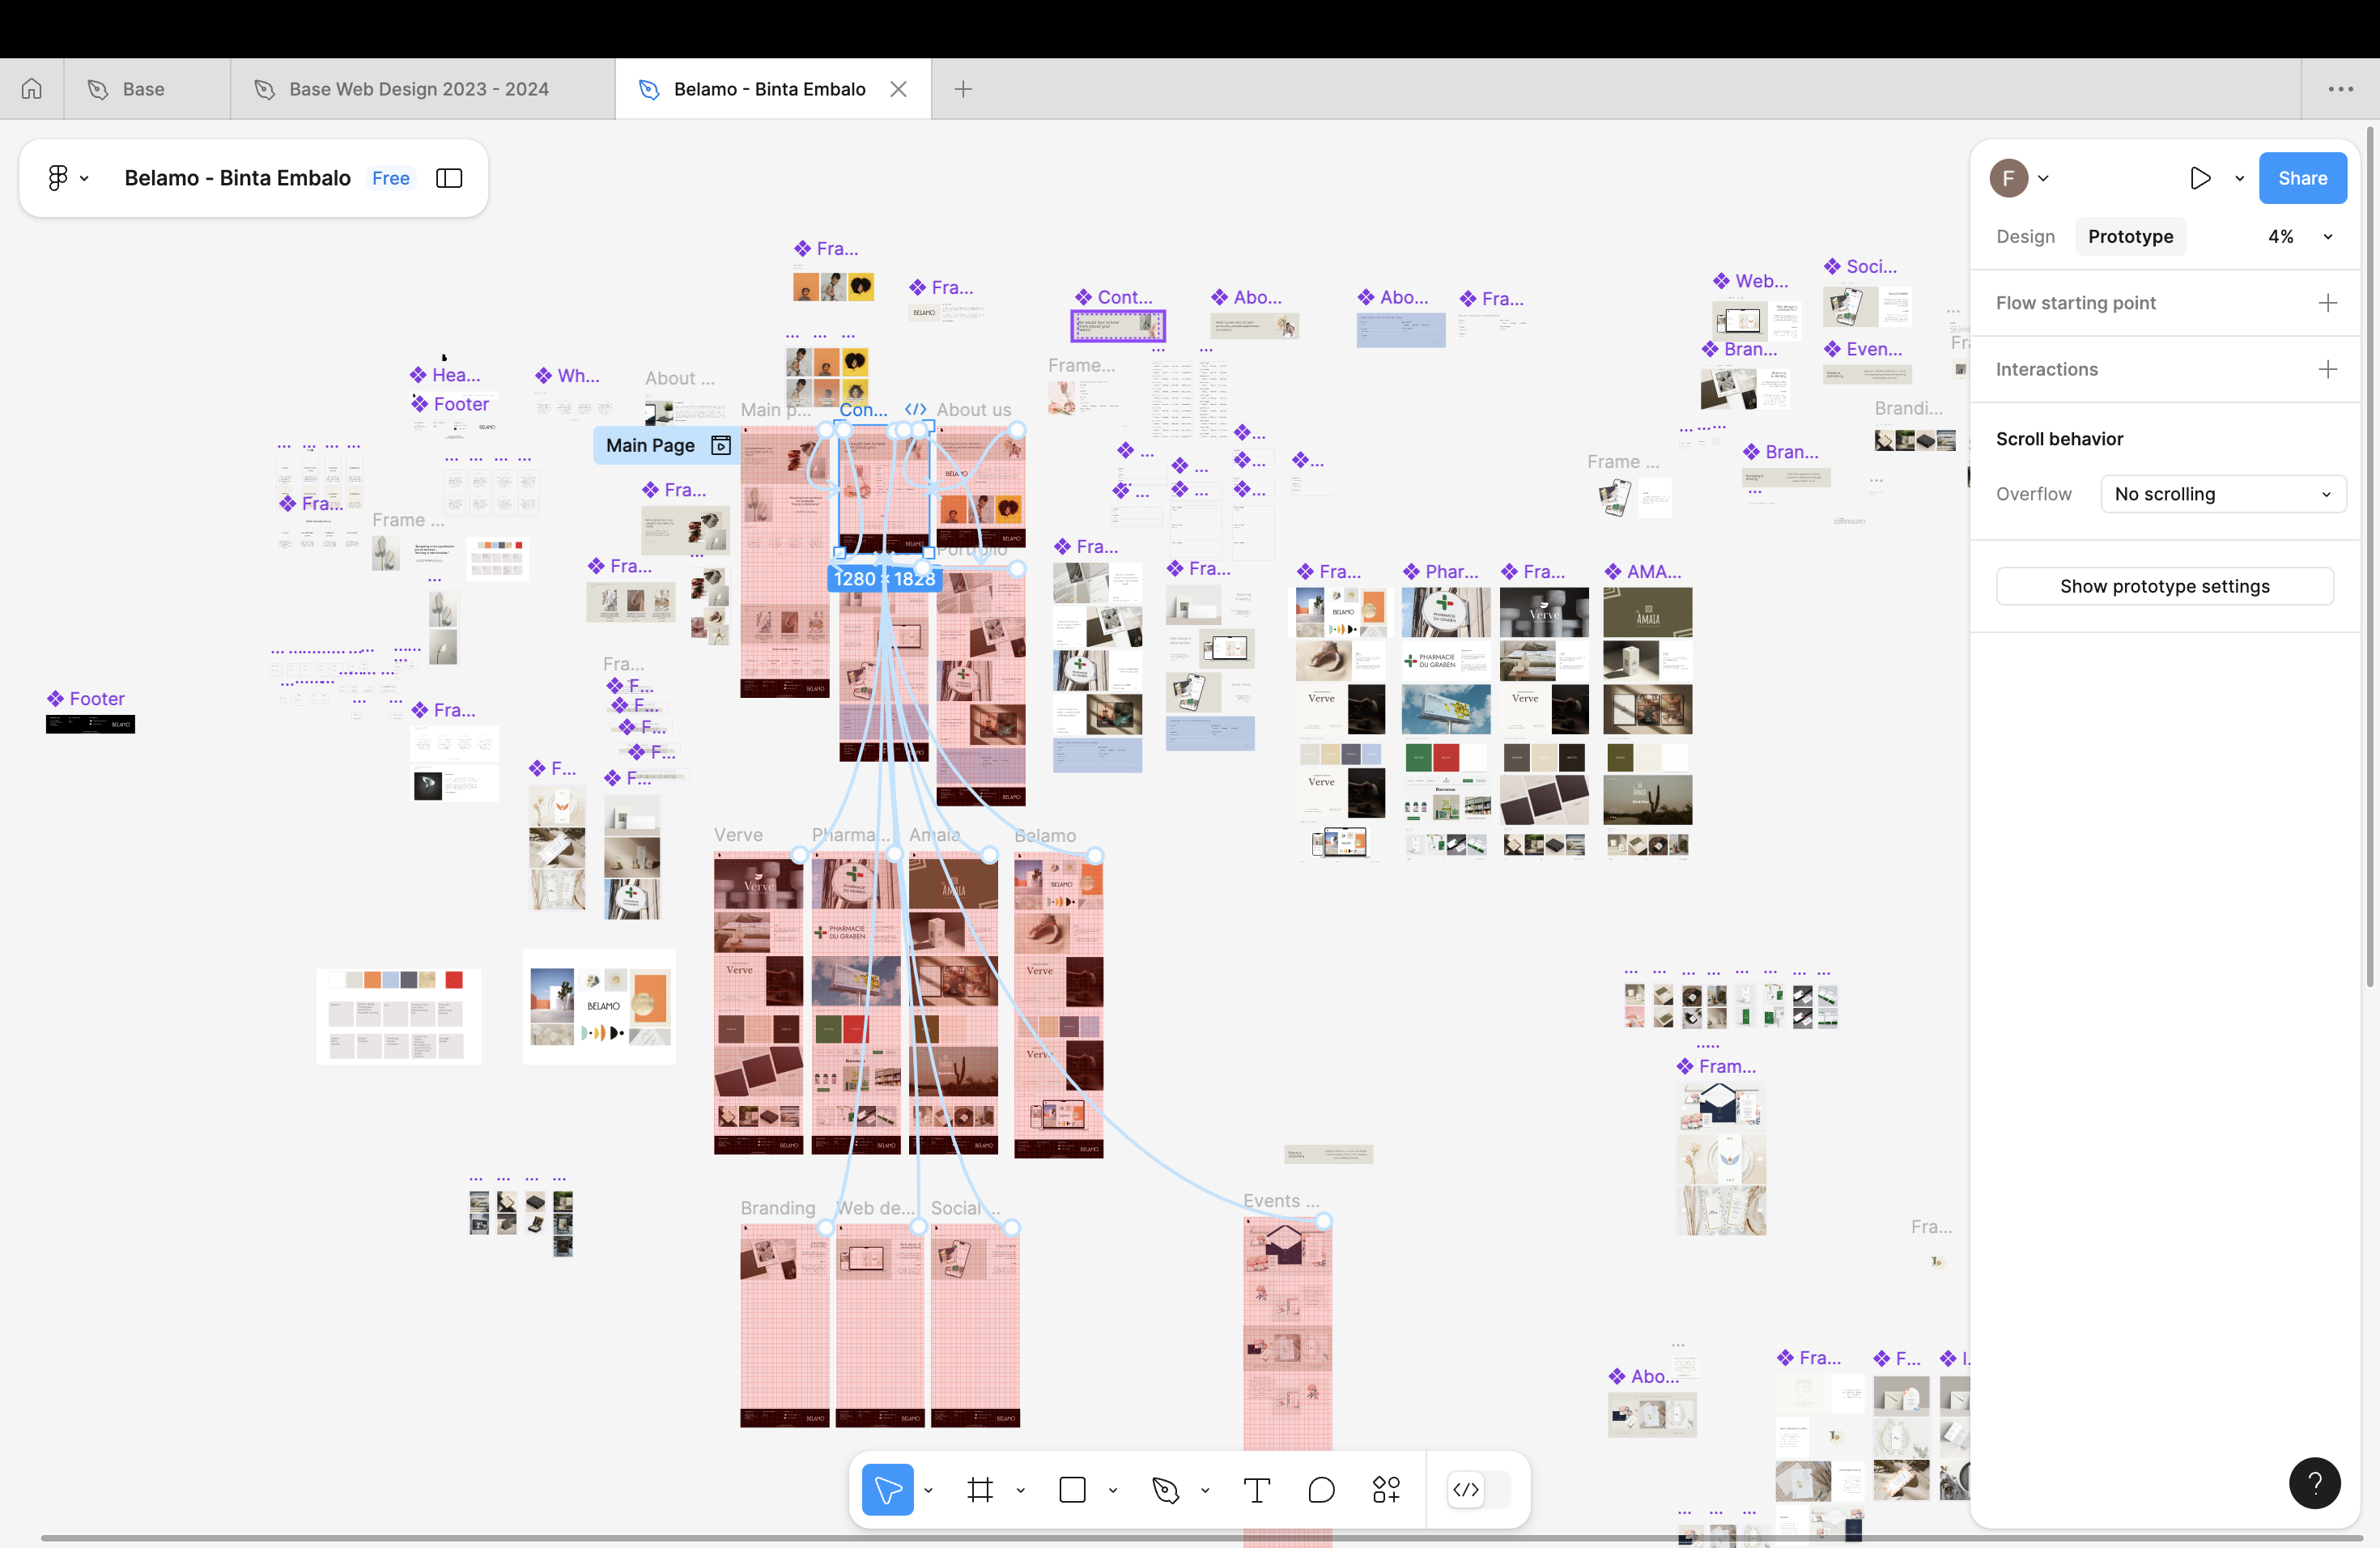Toggle Dev Mode switch in toolbar

point(1466,1490)
